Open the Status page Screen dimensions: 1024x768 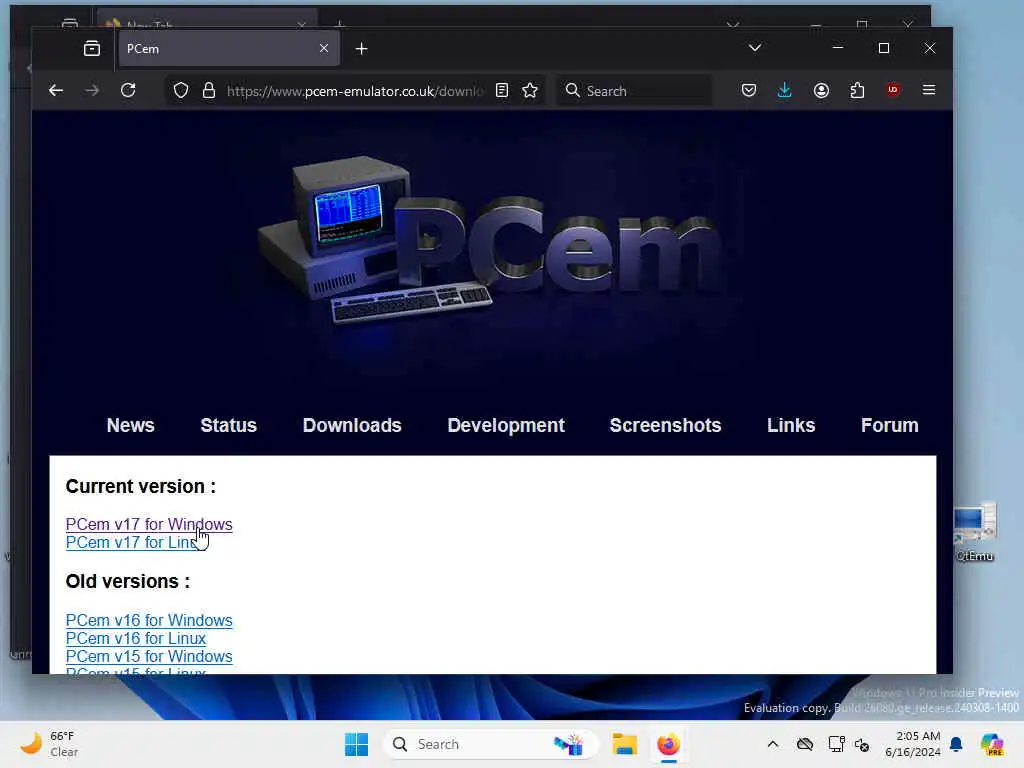229,425
